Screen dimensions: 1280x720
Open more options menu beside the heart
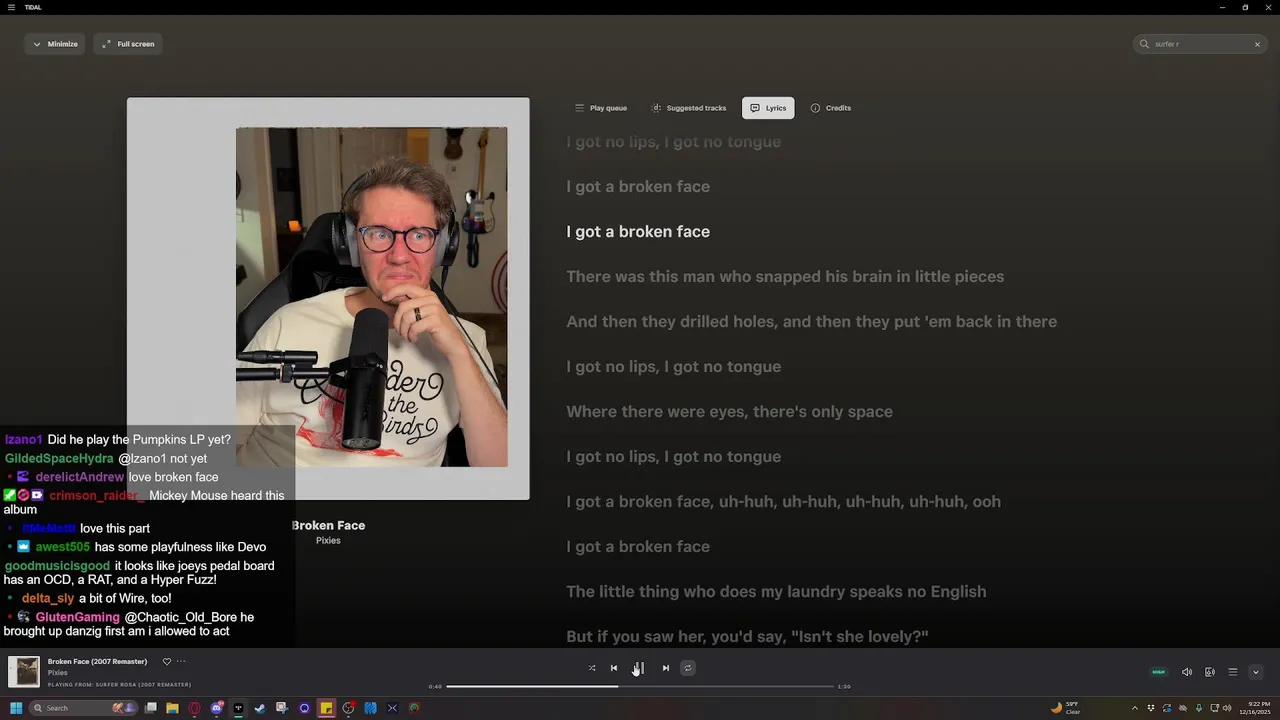tap(181, 661)
